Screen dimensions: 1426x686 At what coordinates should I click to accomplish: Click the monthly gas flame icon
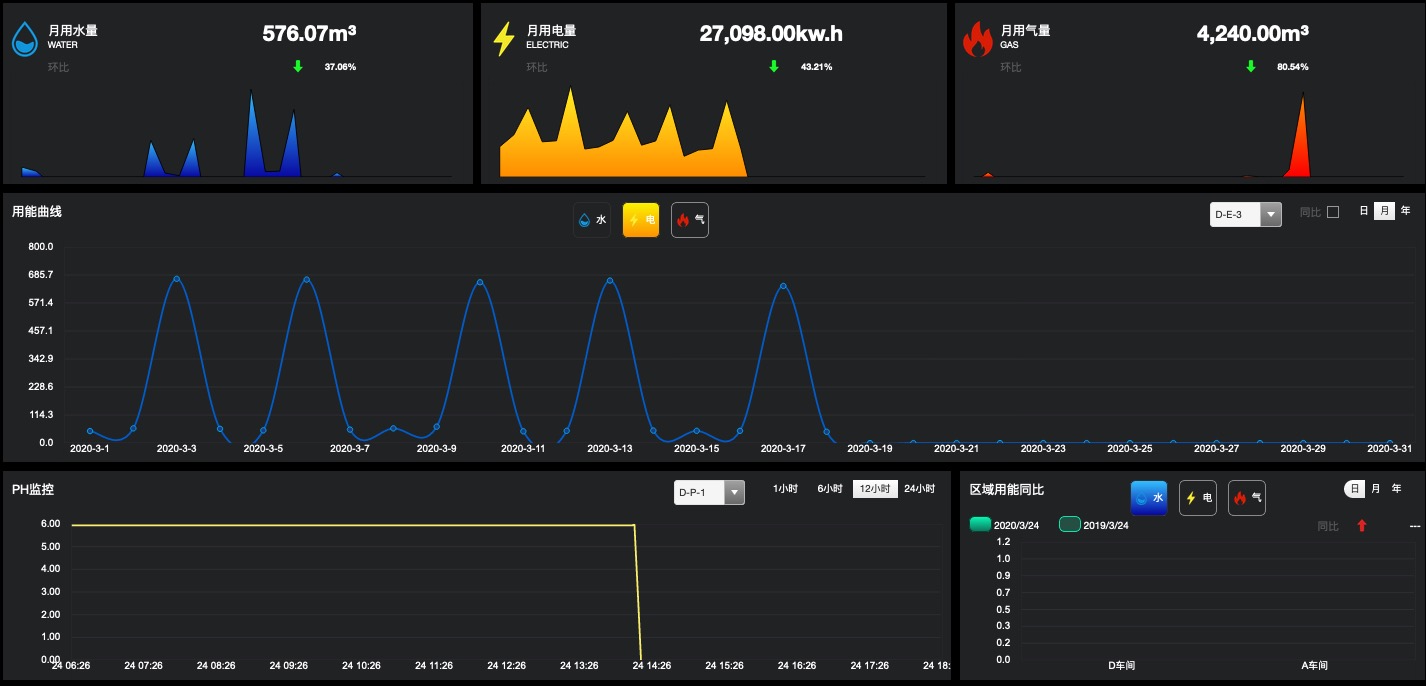[977, 40]
